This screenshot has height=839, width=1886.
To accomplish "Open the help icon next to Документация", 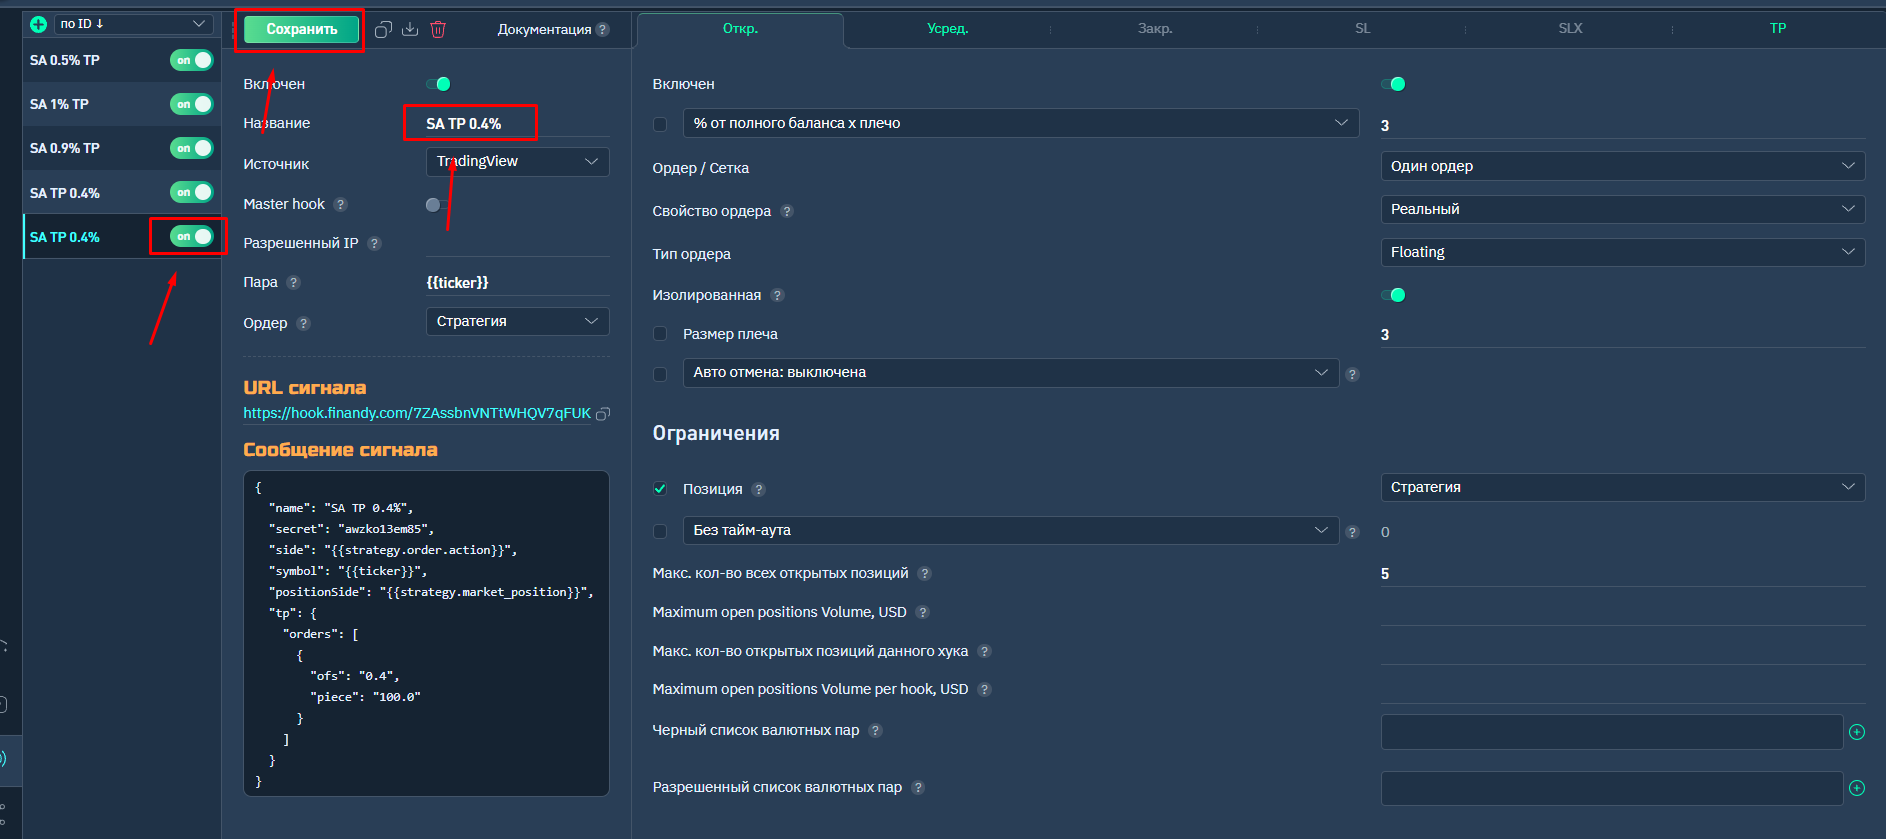I will click(602, 29).
